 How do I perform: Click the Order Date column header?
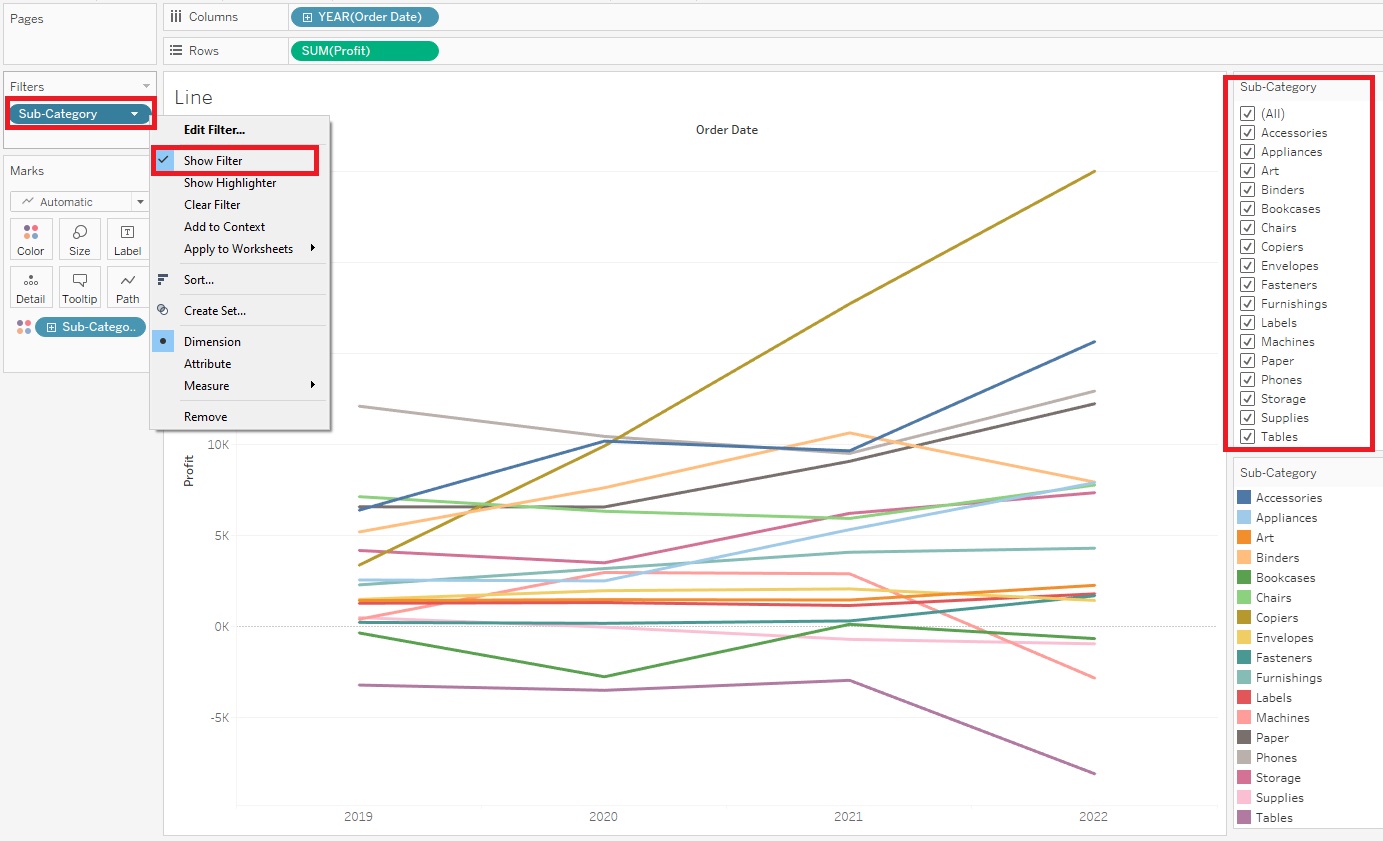(727, 130)
